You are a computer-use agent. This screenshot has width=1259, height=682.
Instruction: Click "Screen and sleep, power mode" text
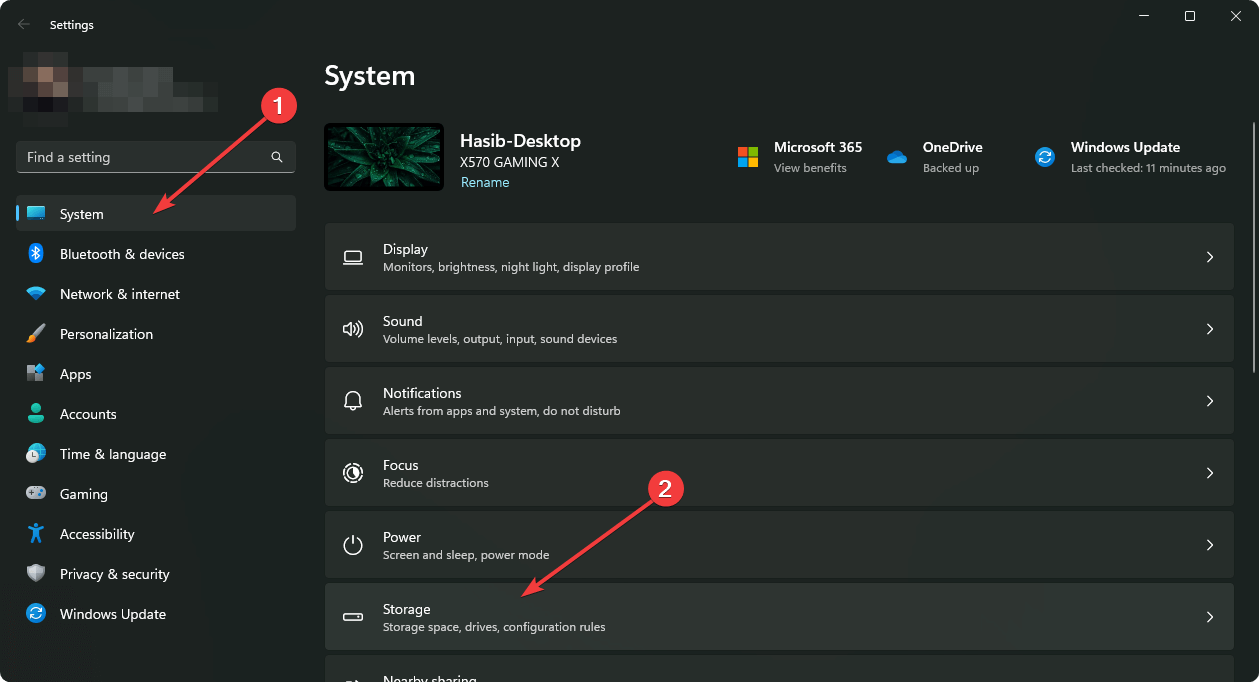[x=466, y=555]
